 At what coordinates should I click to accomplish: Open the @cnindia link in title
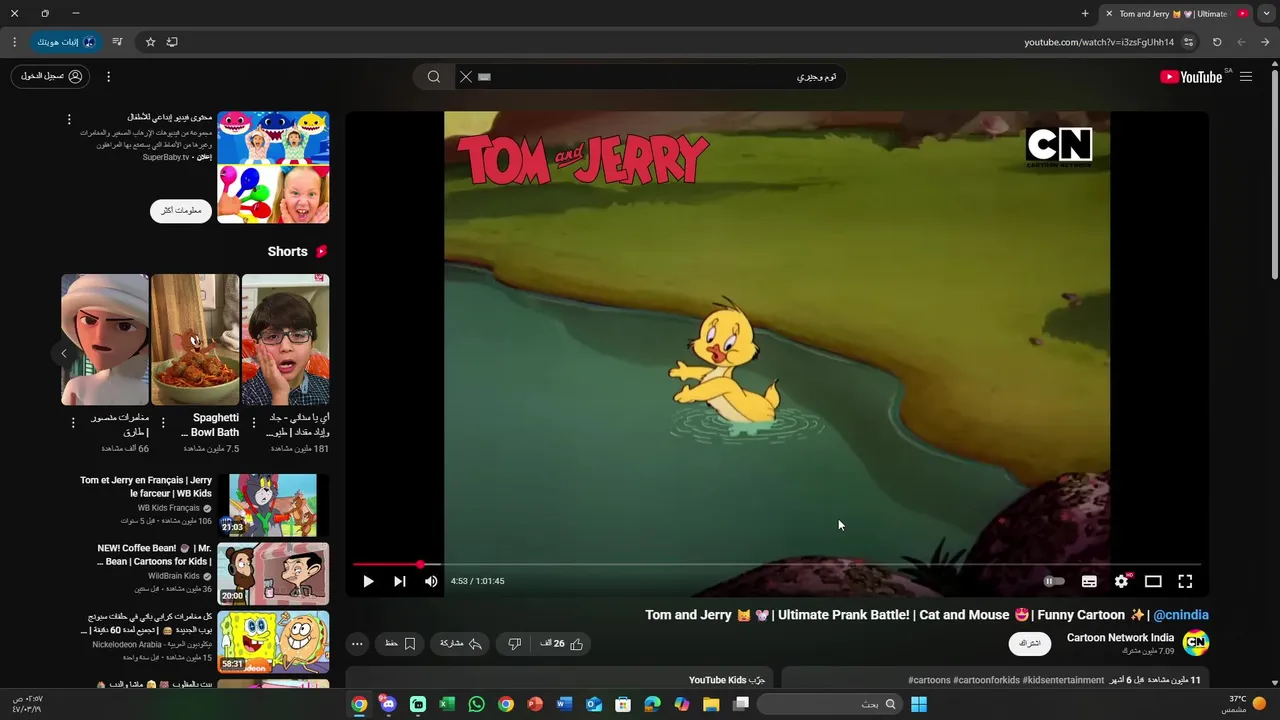click(1181, 615)
